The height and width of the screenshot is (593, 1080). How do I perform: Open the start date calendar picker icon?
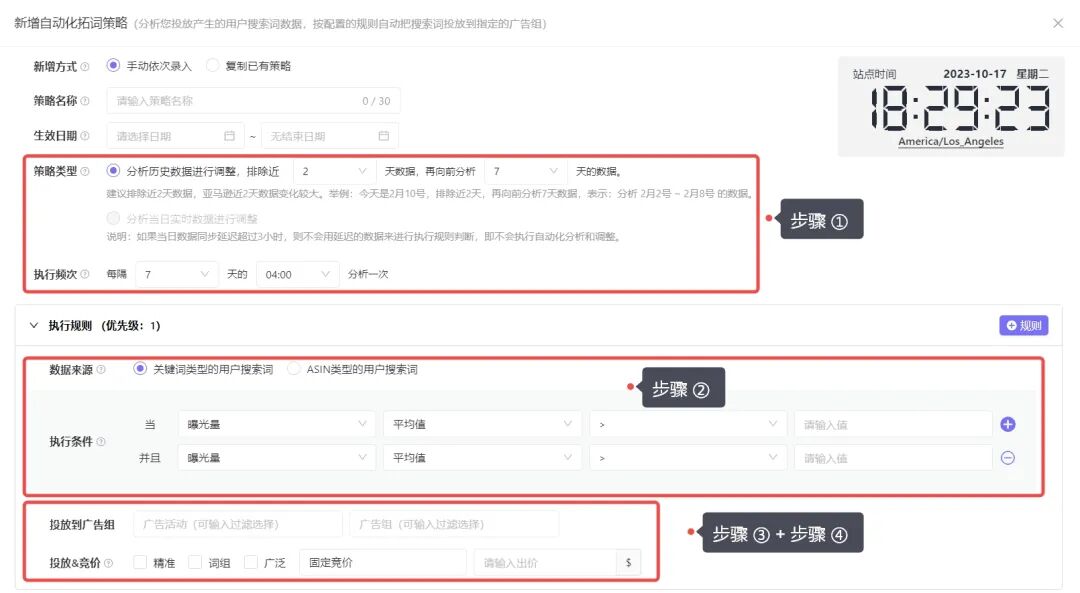point(228,134)
